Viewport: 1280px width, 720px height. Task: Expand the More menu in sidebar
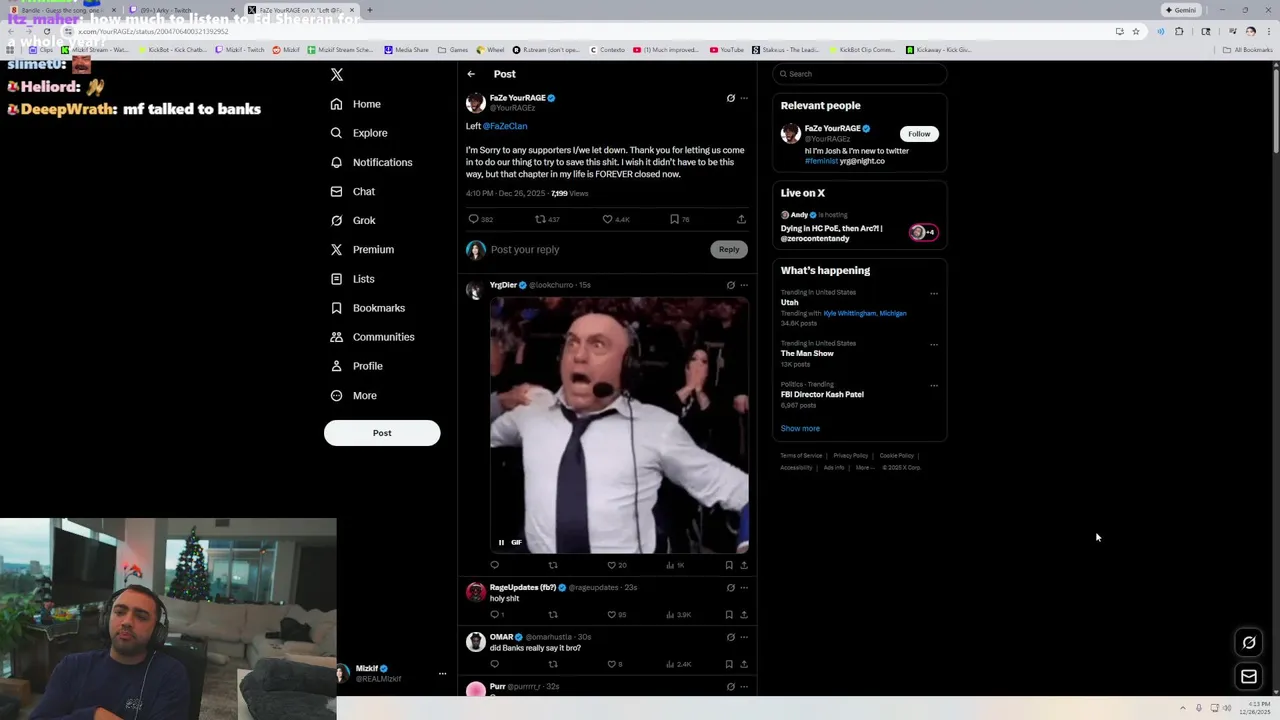click(354, 395)
